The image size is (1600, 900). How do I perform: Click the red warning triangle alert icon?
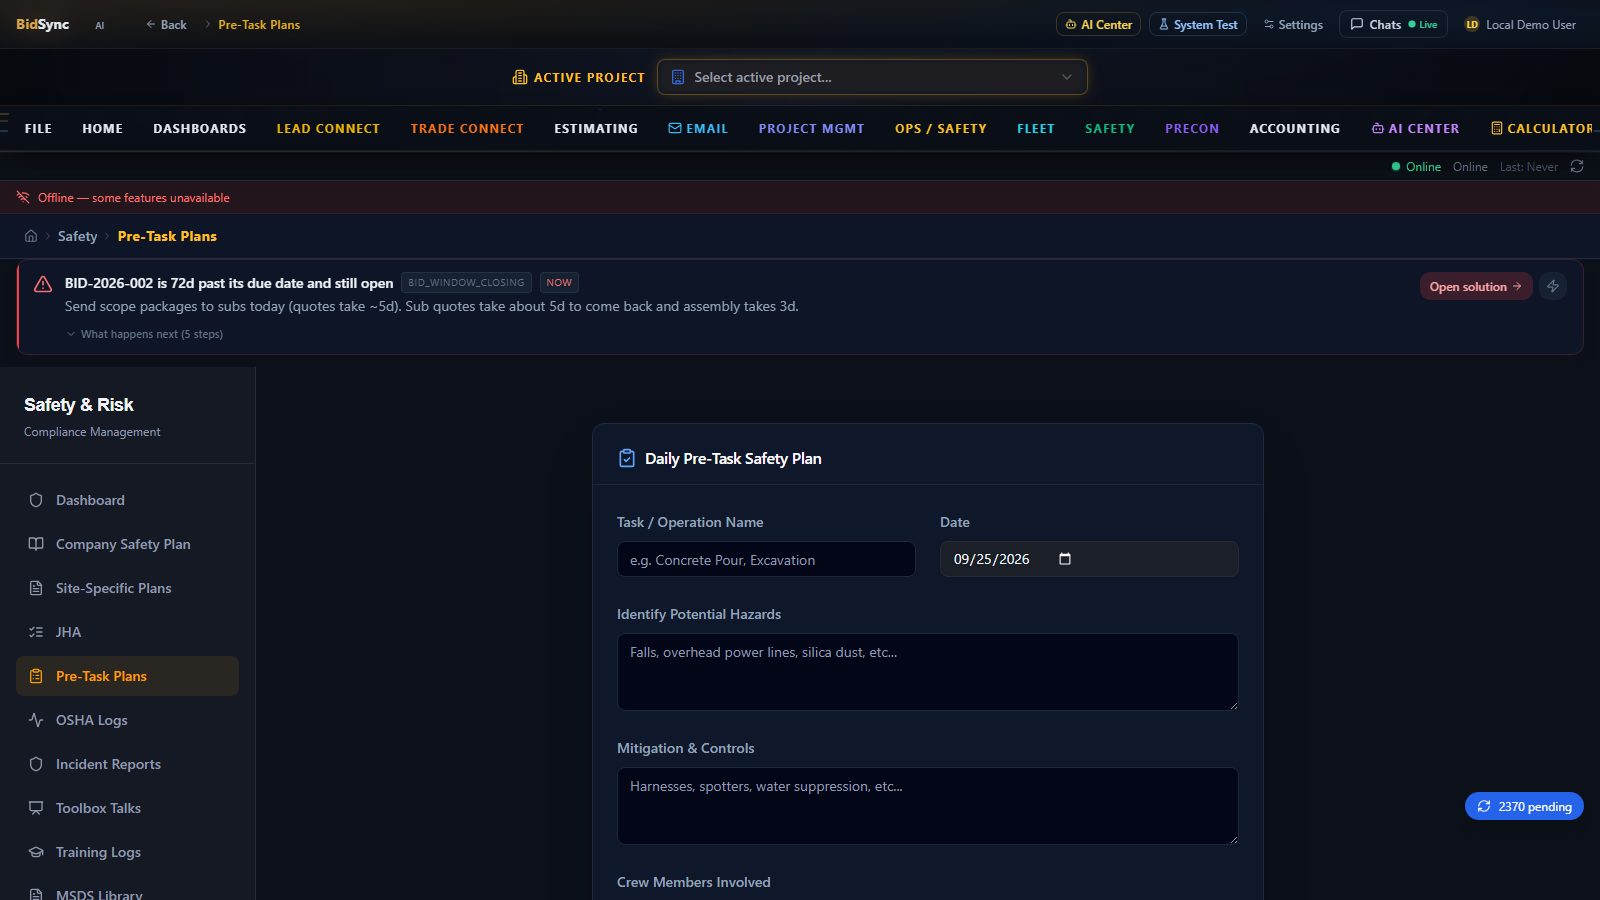pyautogui.click(x=43, y=284)
